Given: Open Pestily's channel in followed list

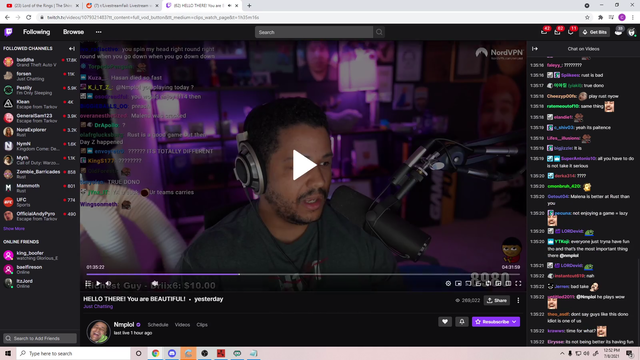Looking at the screenshot, I should pyautogui.click(x=40, y=90).
